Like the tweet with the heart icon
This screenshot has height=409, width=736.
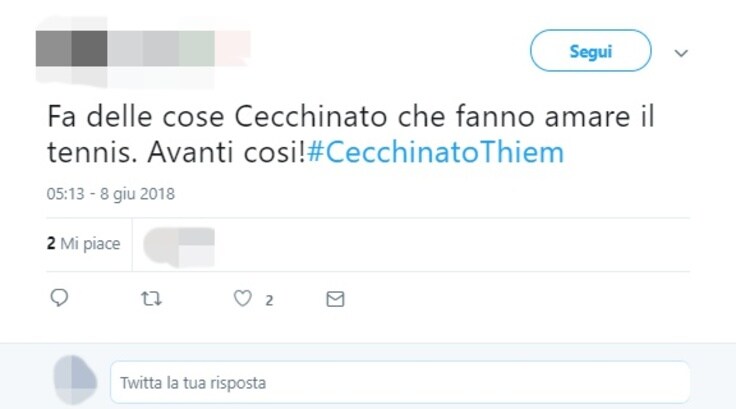243,298
